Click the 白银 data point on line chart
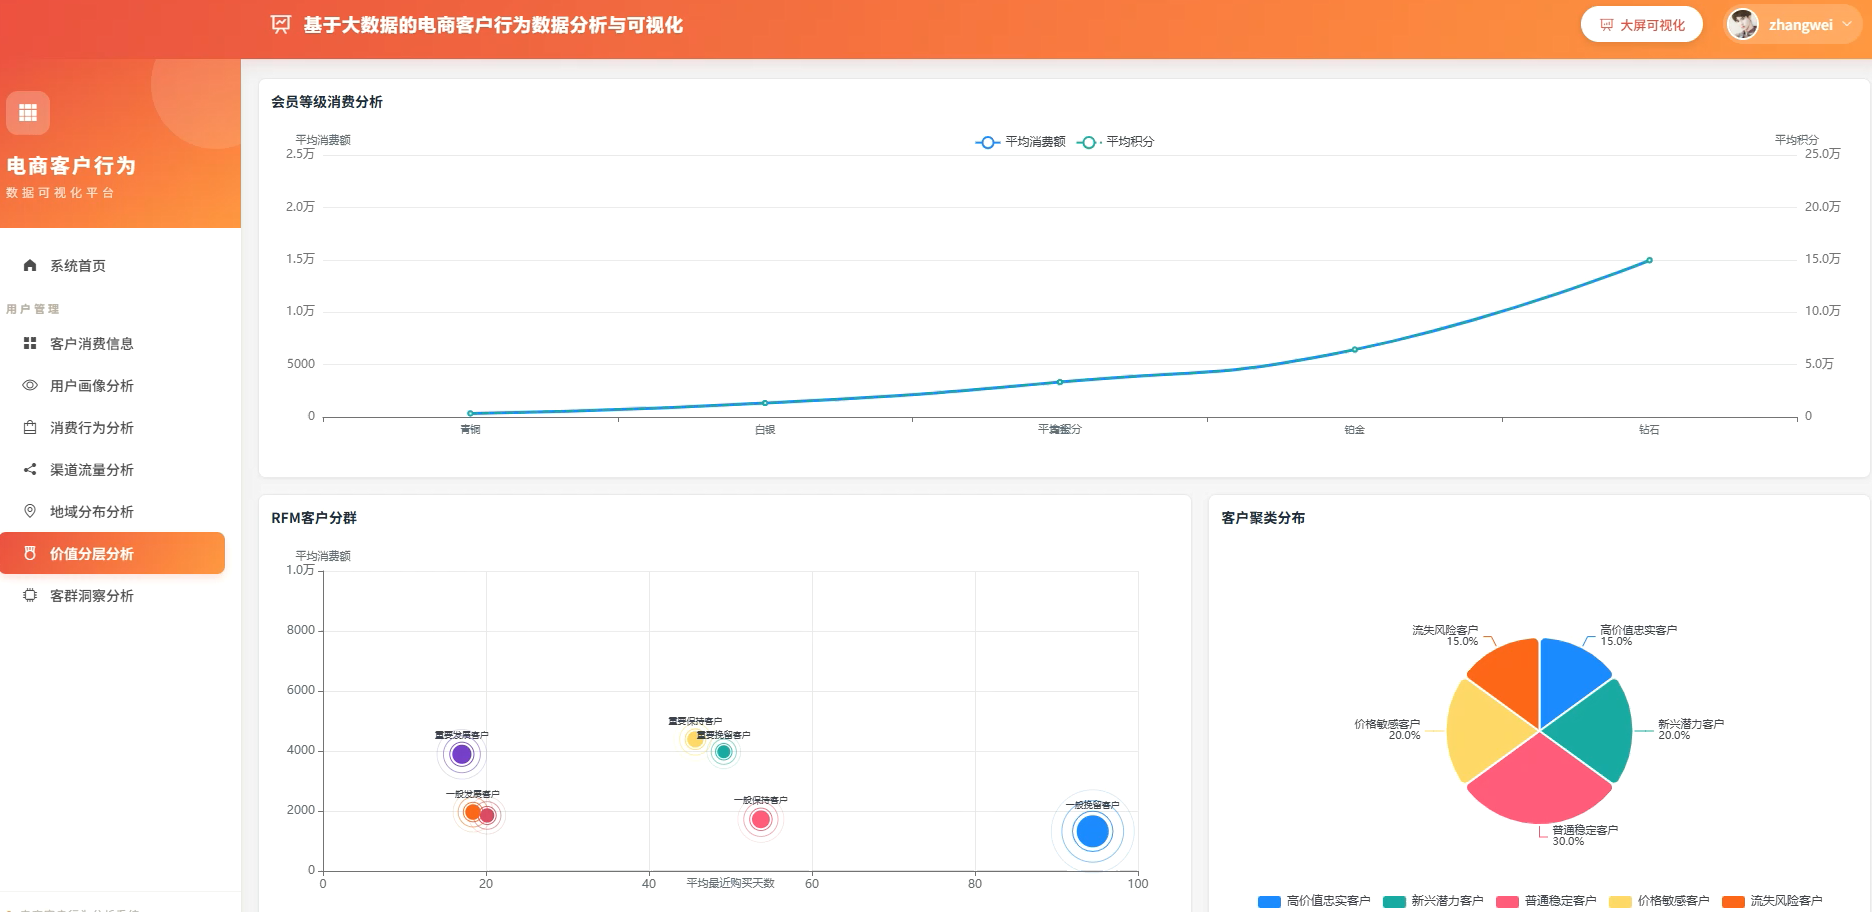 click(765, 403)
